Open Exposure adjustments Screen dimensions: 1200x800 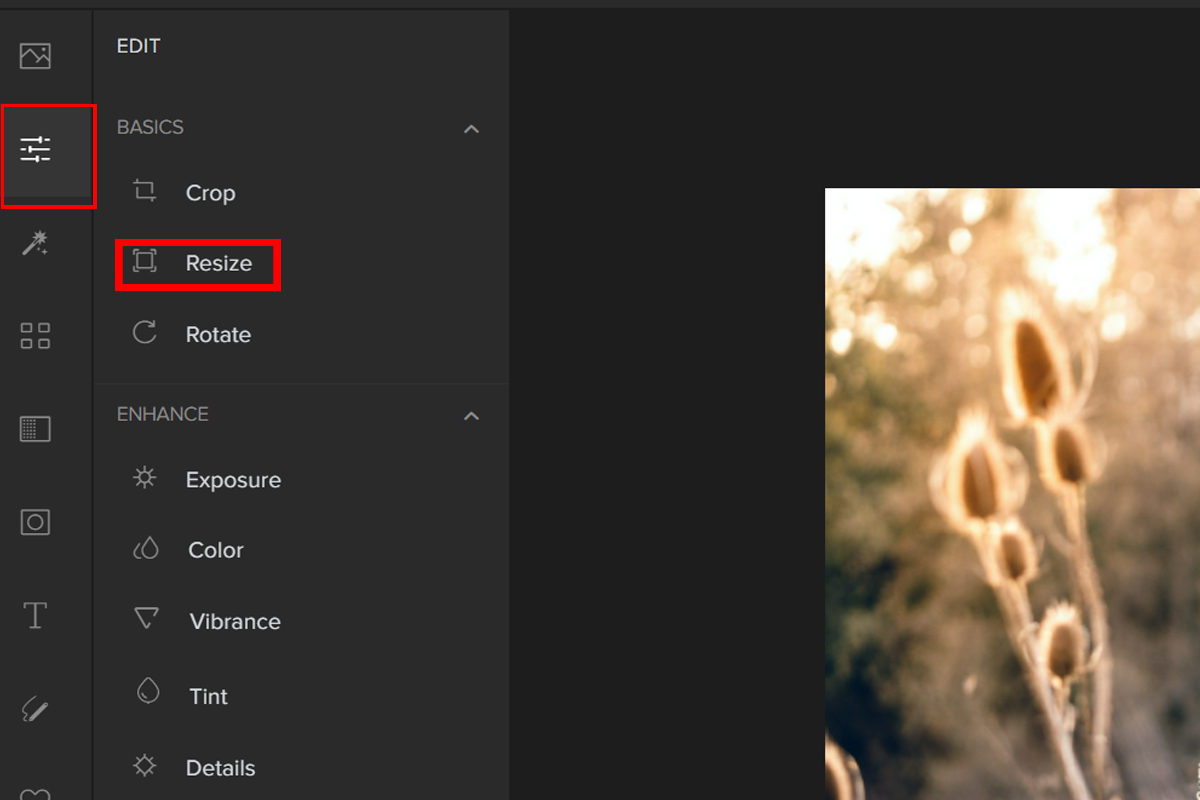[232, 480]
